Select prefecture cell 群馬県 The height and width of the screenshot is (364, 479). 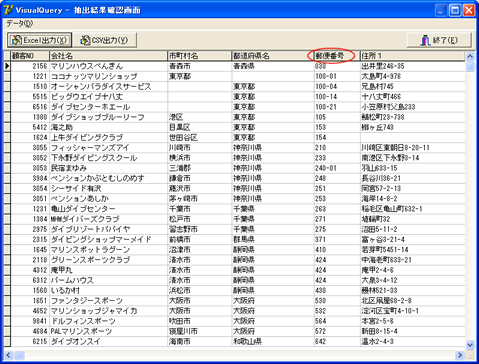(273, 239)
